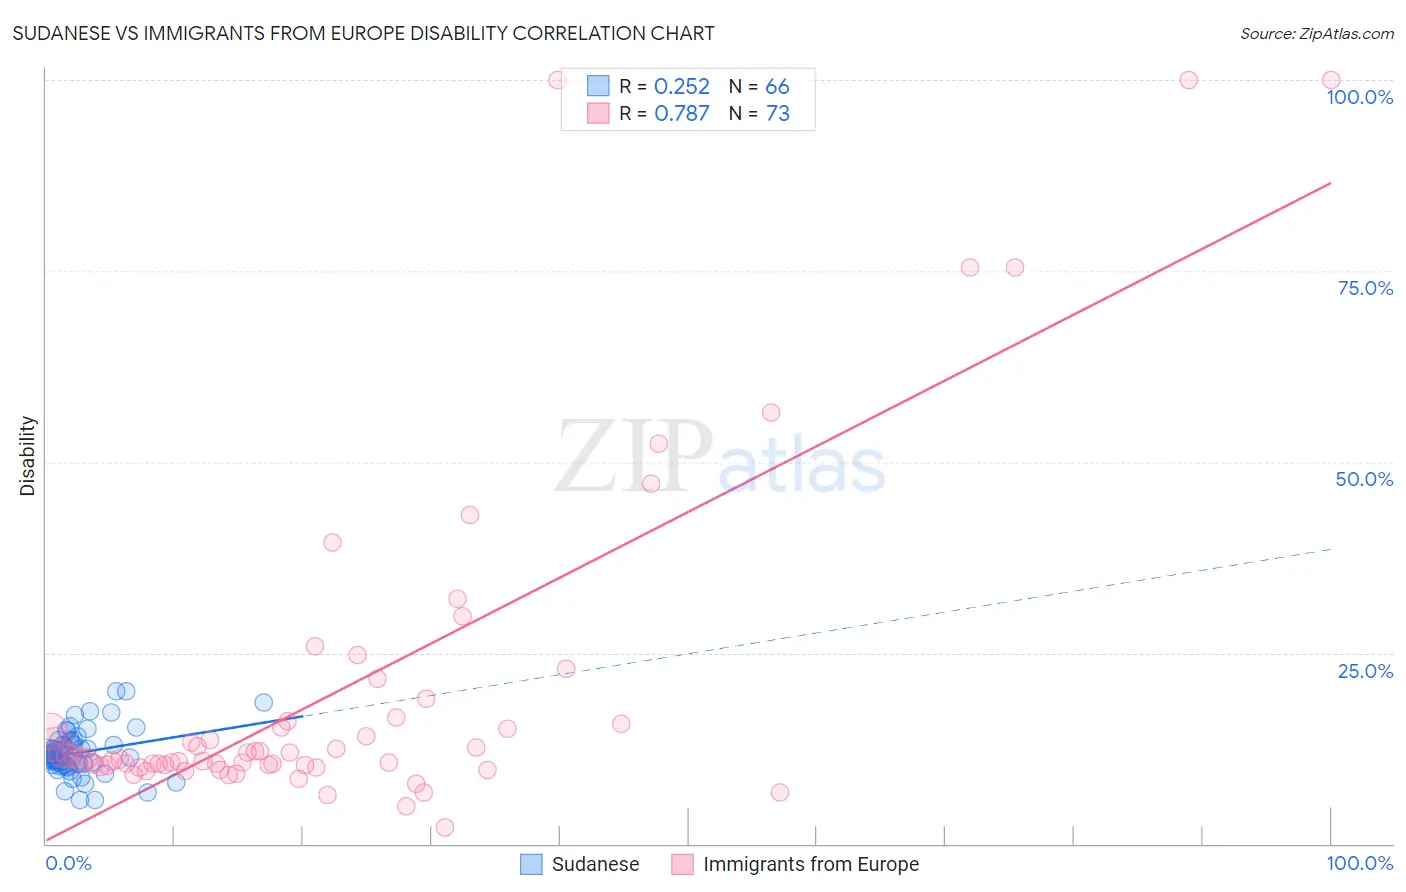The height and width of the screenshot is (892, 1406).
Task: Click the pink R = 0.787 swatch
Action: pyautogui.click(x=598, y=113)
